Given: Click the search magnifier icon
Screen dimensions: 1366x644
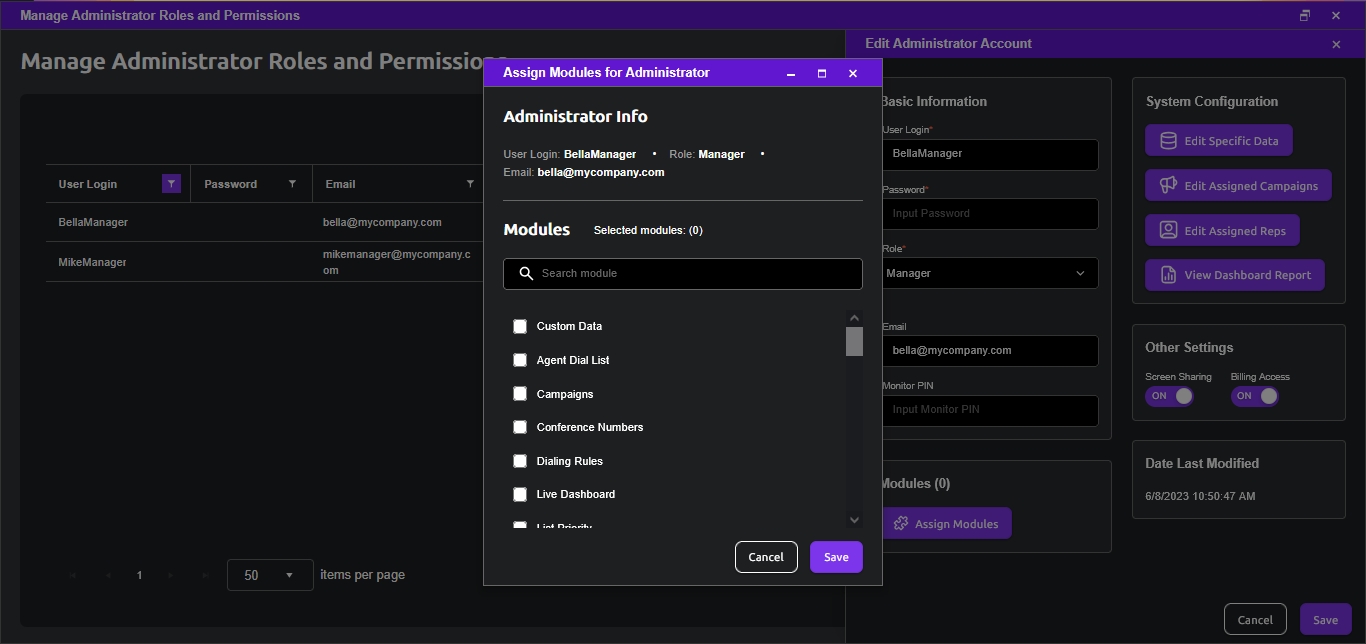Looking at the screenshot, I should (x=526, y=274).
